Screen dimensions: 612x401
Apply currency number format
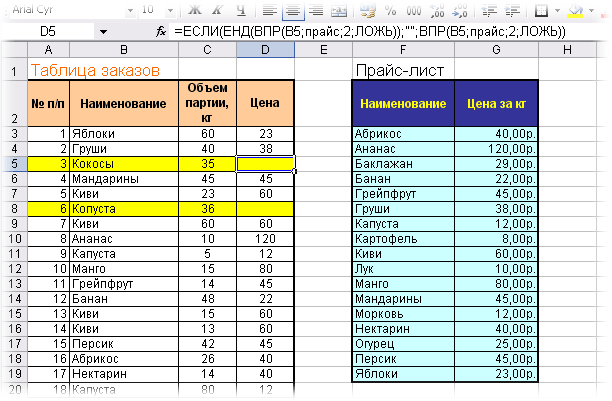click(367, 11)
